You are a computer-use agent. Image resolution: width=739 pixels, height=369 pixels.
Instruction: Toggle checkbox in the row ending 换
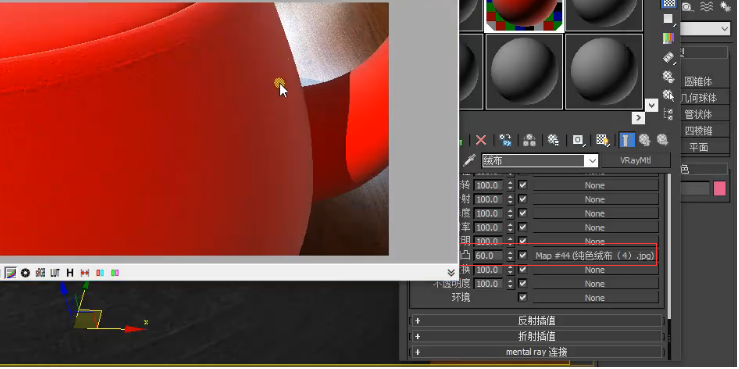click(x=522, y=270)
